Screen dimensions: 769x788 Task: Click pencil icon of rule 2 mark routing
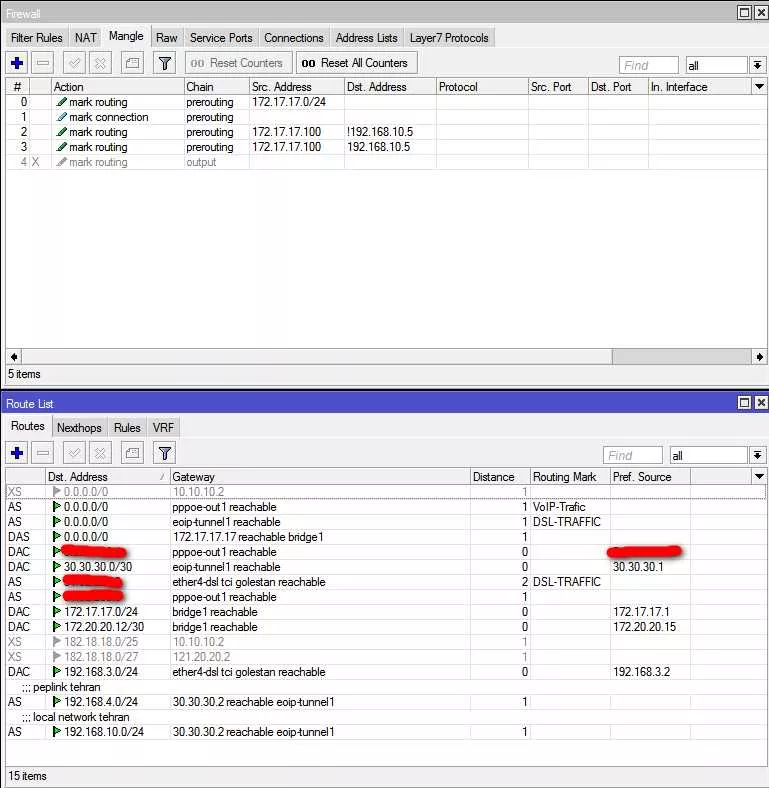click(61, 132)
